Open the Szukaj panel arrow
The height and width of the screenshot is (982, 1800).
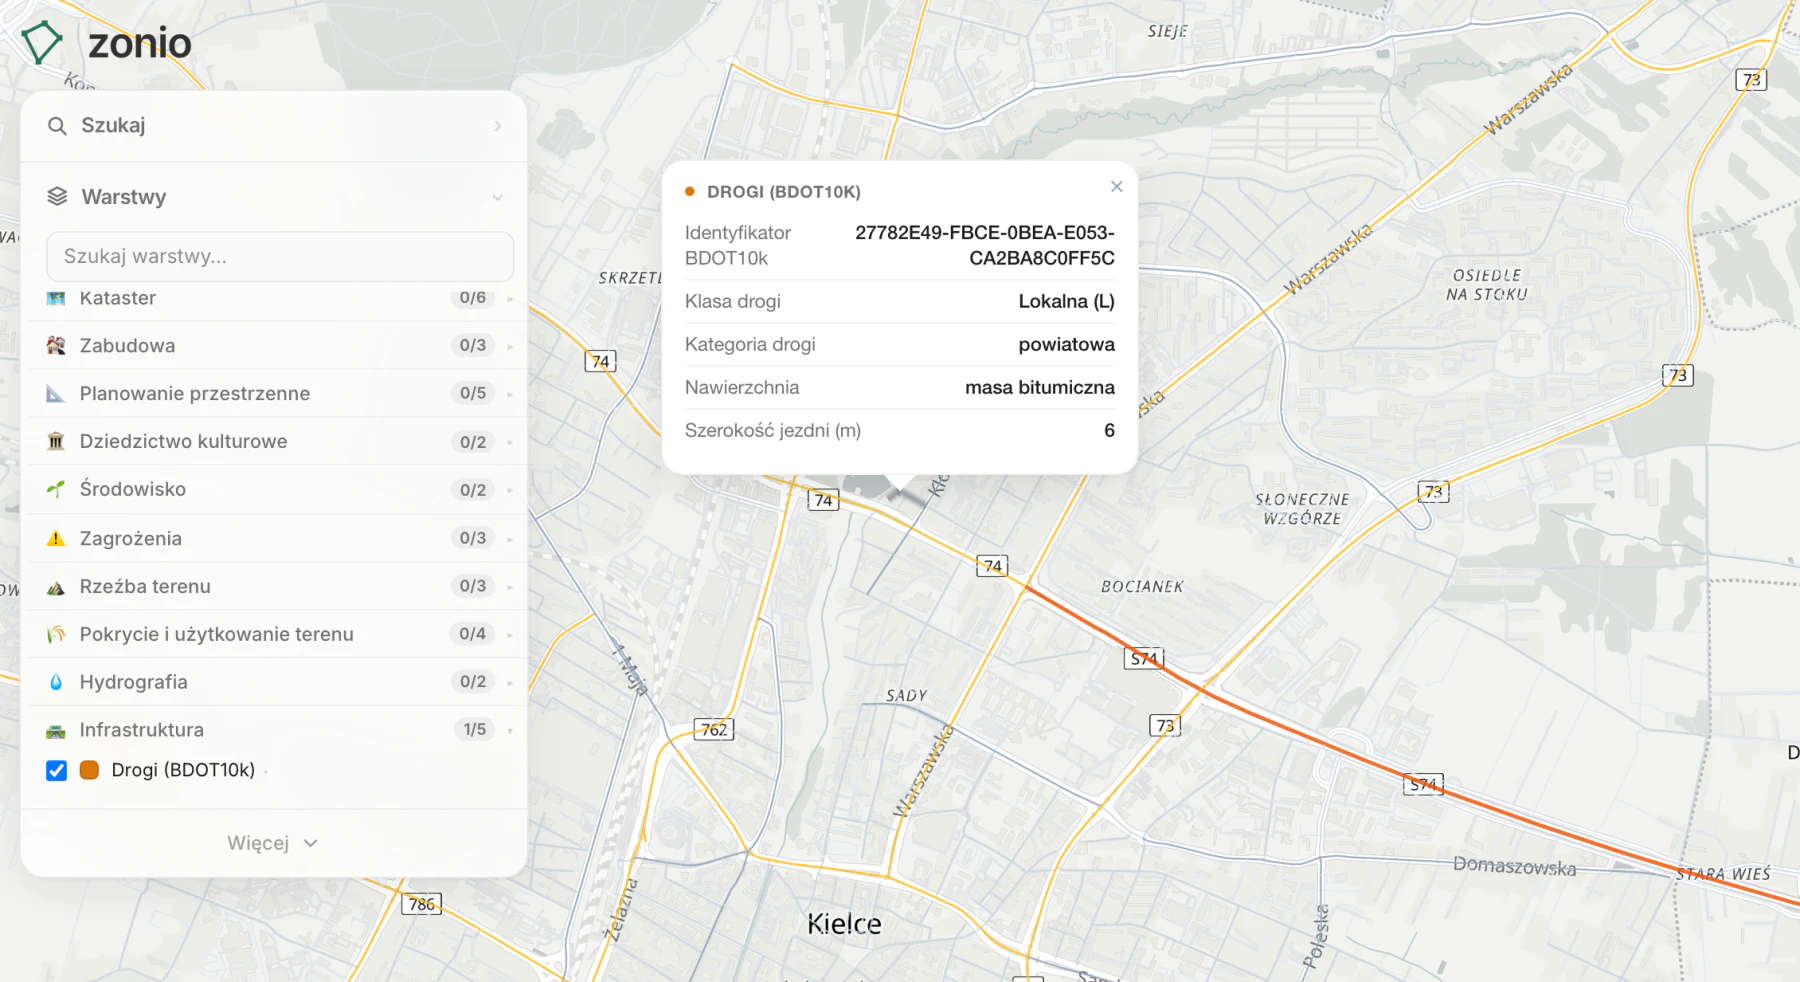[x=497, y=126]
